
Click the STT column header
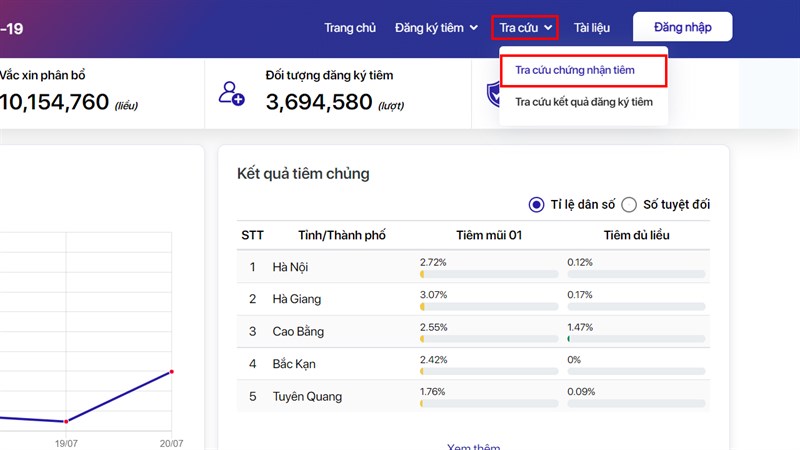tap(253, 235)
